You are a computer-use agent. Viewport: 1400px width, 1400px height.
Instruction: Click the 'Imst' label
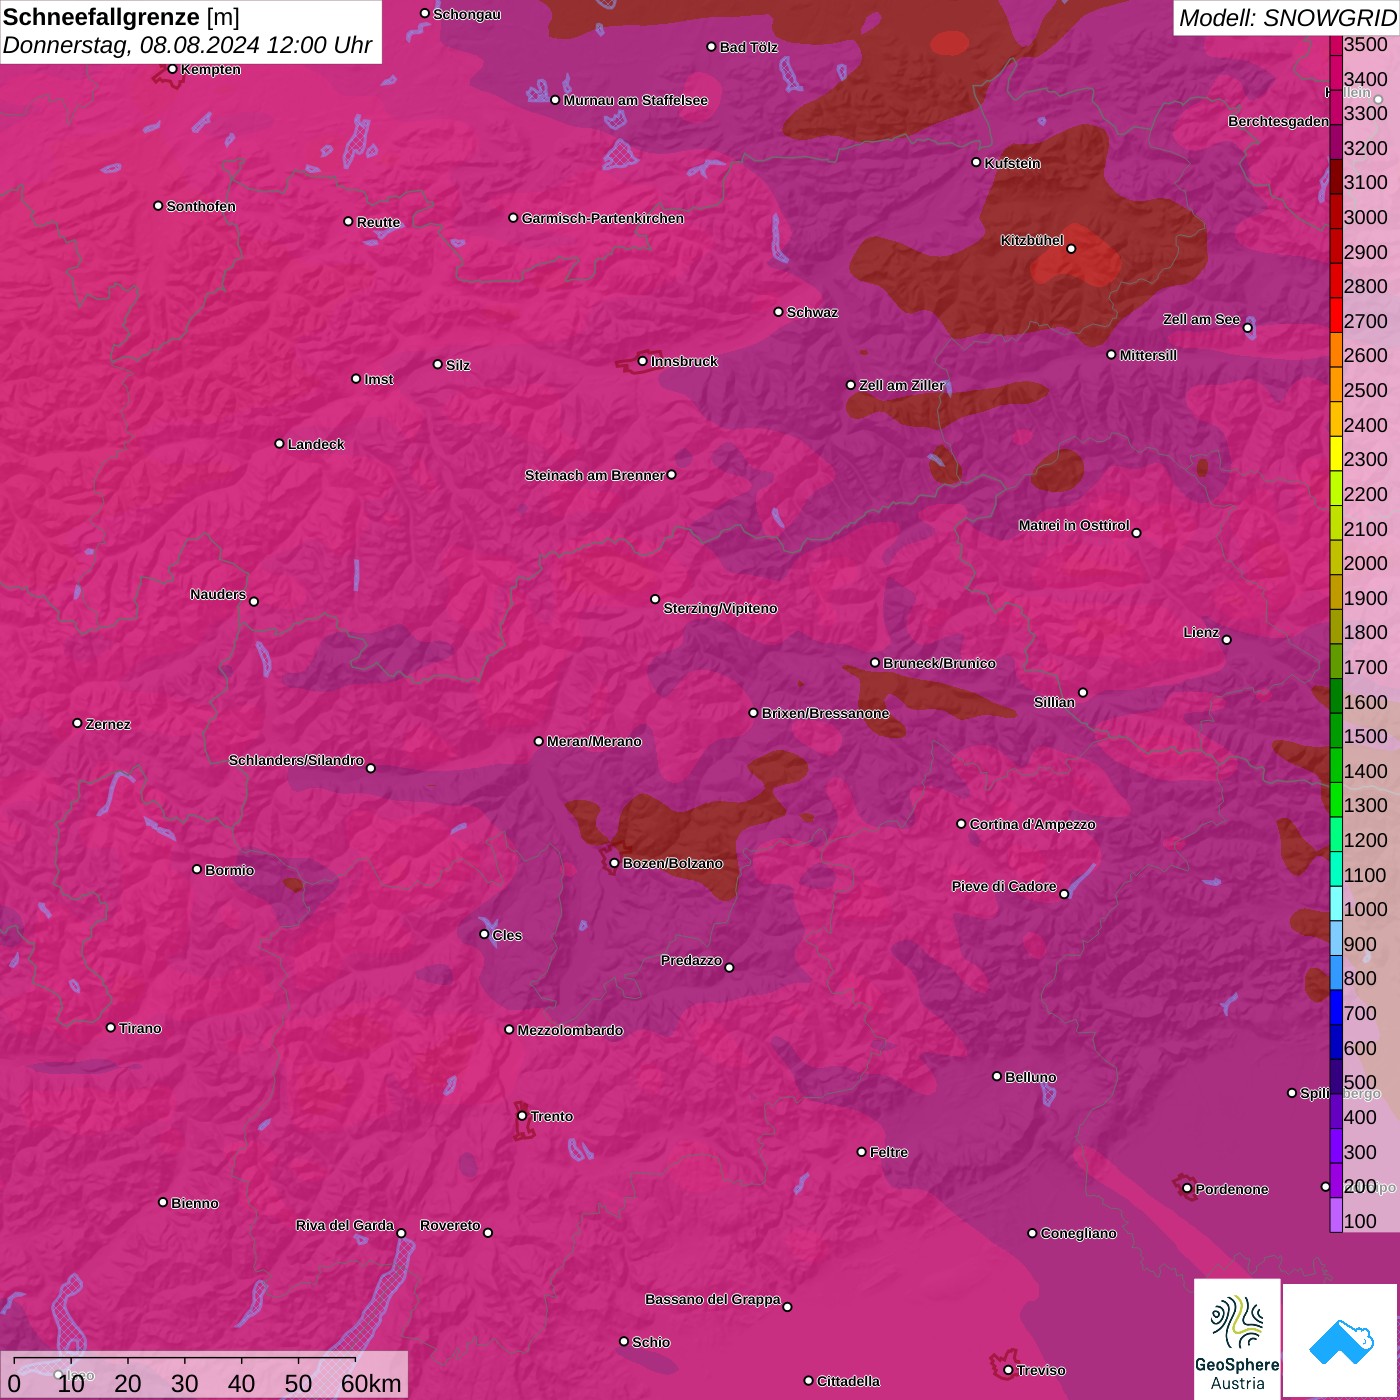pos(379,379)
